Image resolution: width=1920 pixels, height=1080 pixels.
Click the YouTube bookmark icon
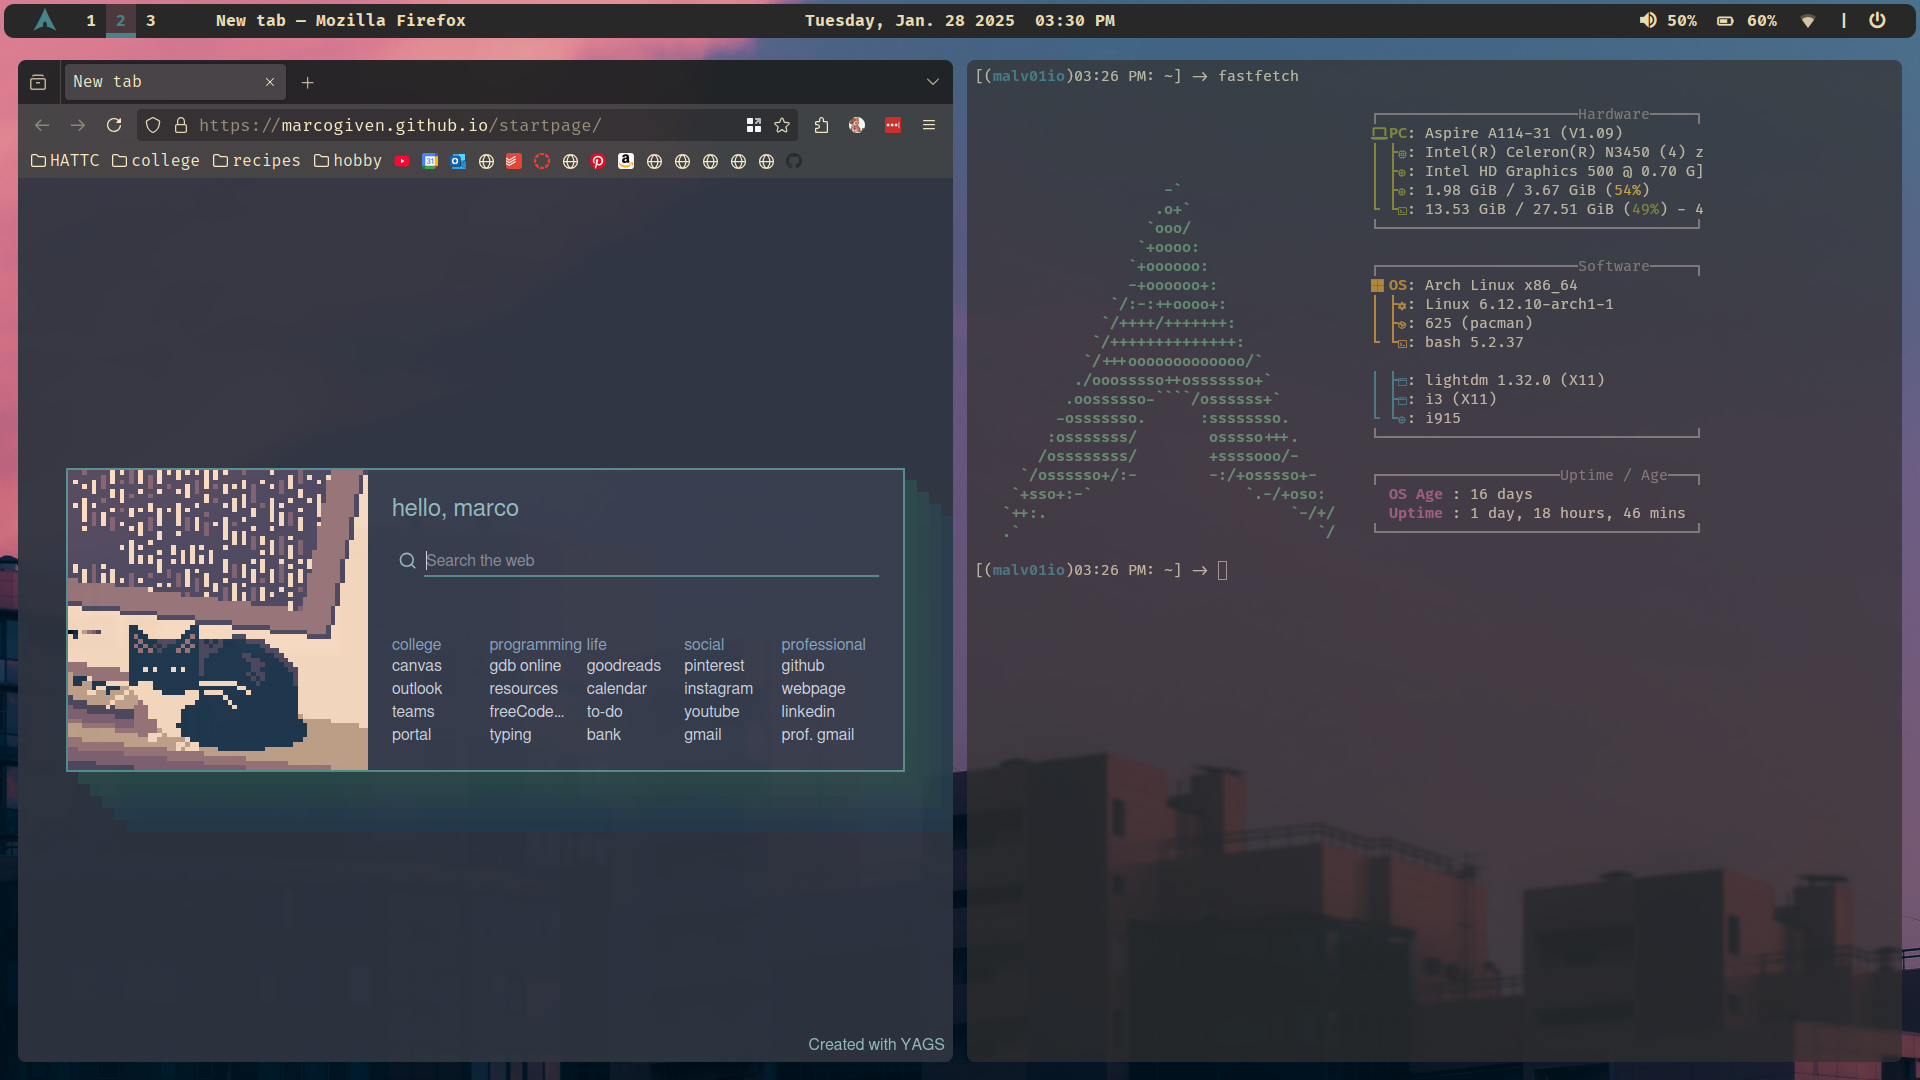[402, 161]
